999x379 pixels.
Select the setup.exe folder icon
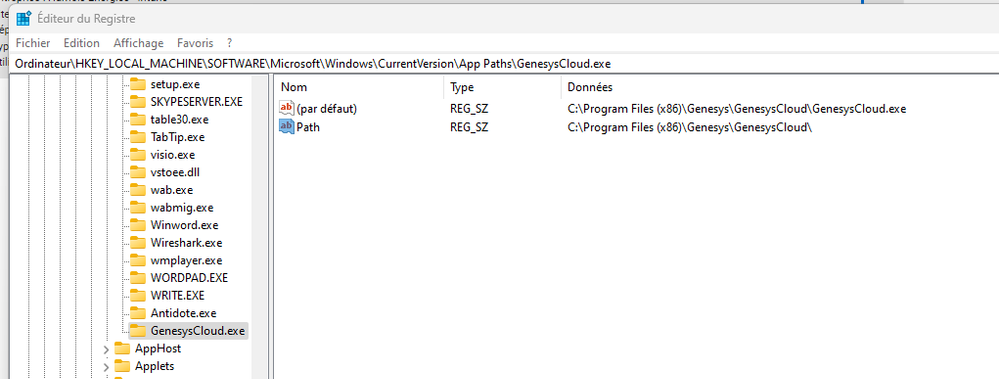tap(138, 83)
